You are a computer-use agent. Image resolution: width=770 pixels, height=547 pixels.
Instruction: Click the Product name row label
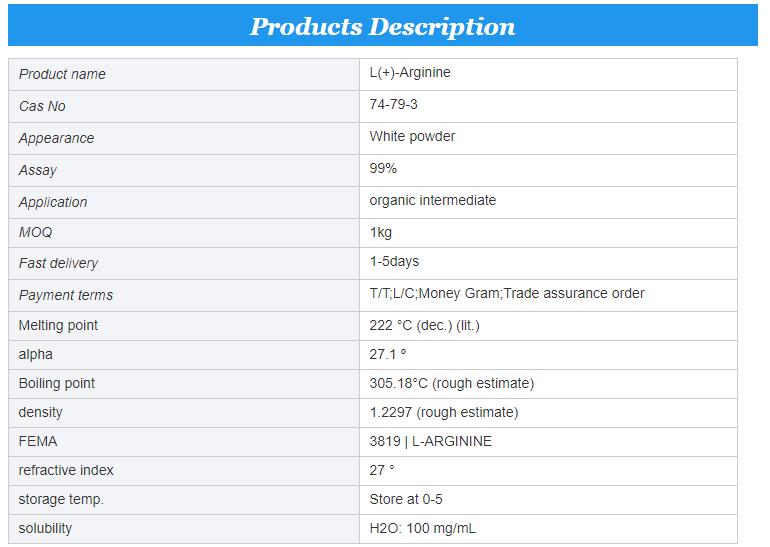[x=62, y=74]
